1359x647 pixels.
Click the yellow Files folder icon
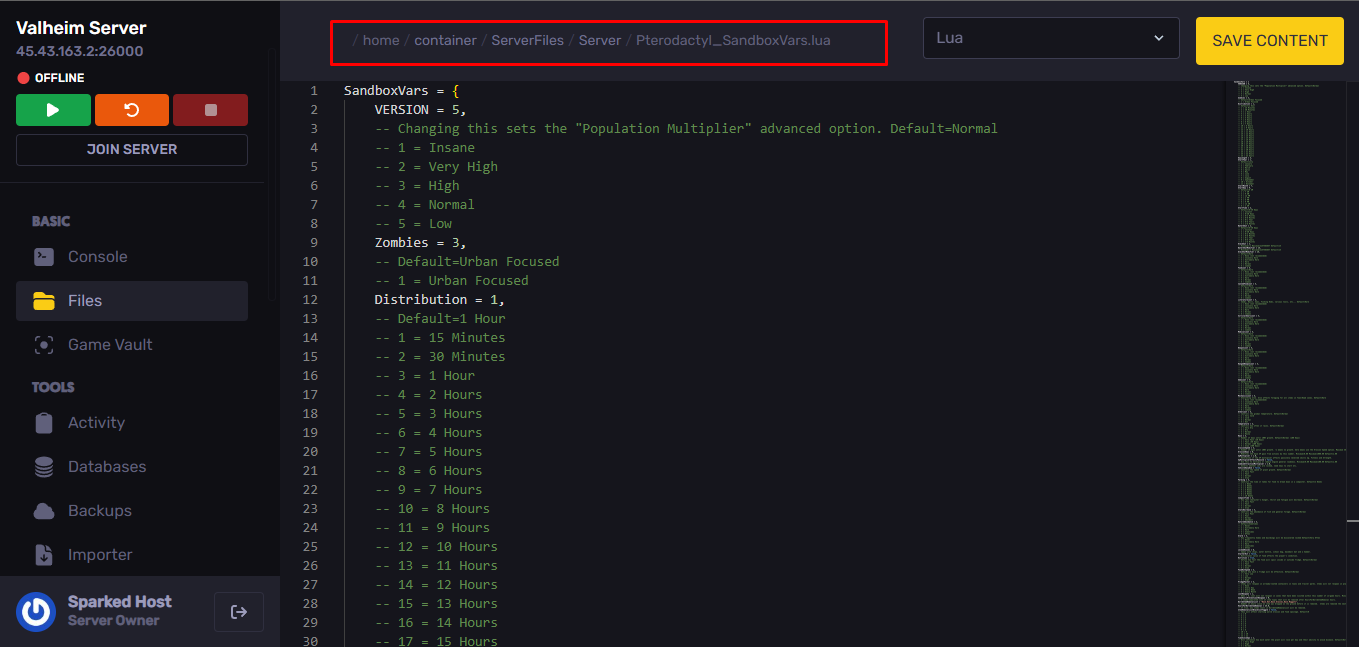coord(44,301)
